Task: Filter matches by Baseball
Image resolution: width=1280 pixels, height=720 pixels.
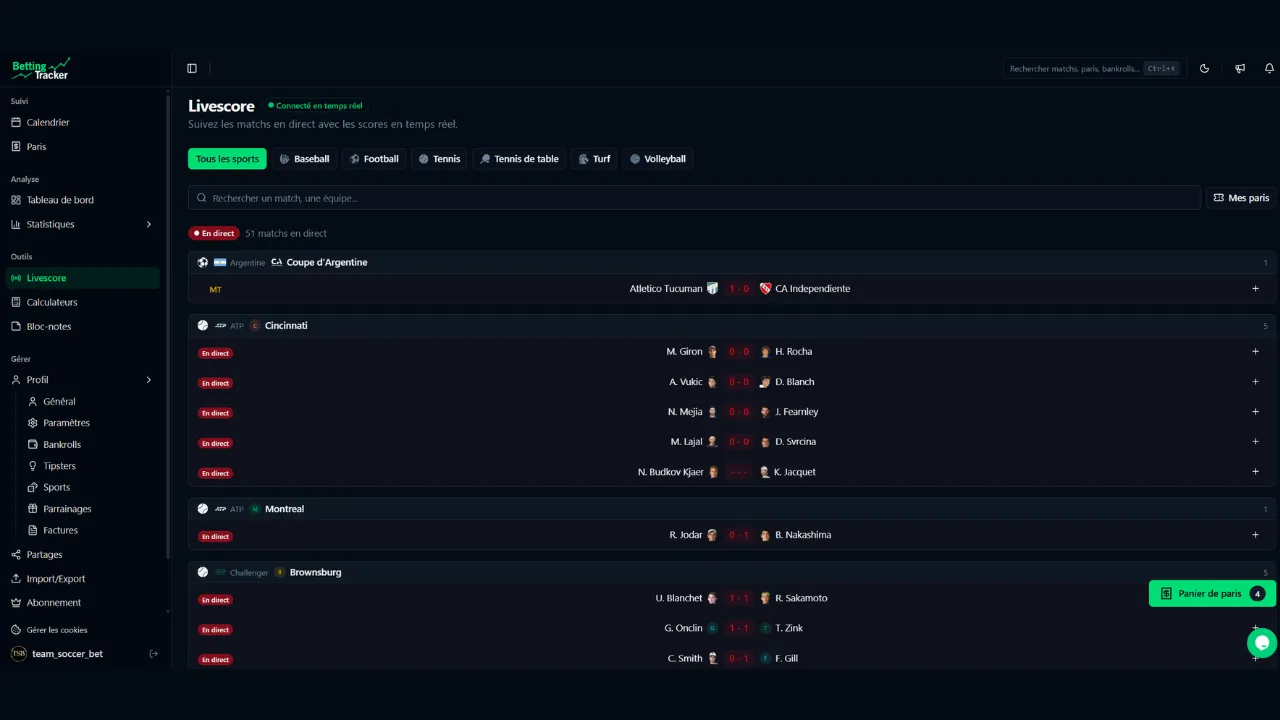Action: (304, 159)
